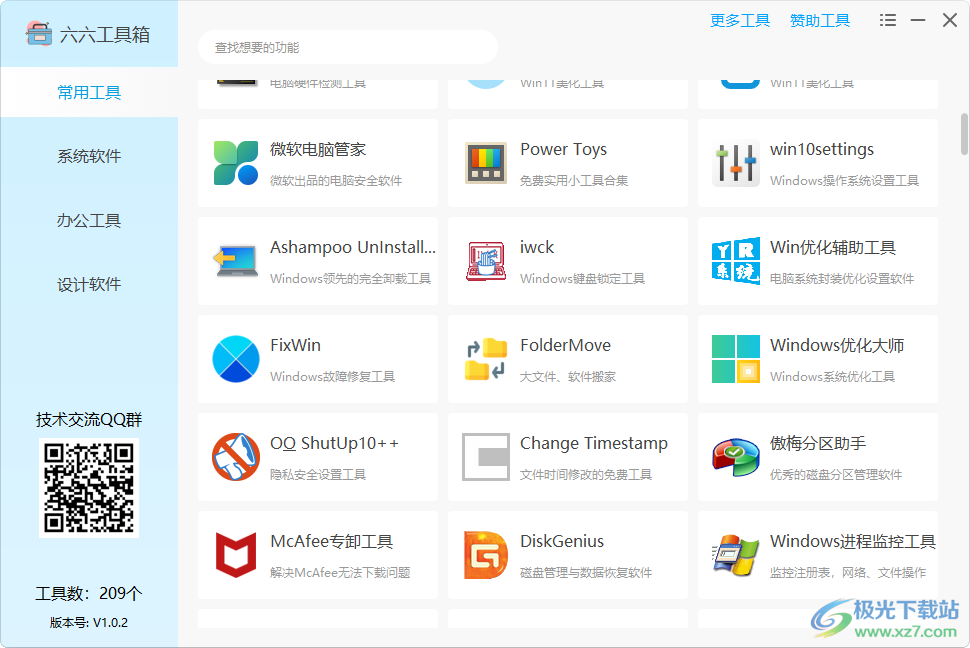Open the Windows进程监控工具 icon
Image resolution: width=970 pixels, height=648 pixels.
pyautogui.click(x=736, y=555)
